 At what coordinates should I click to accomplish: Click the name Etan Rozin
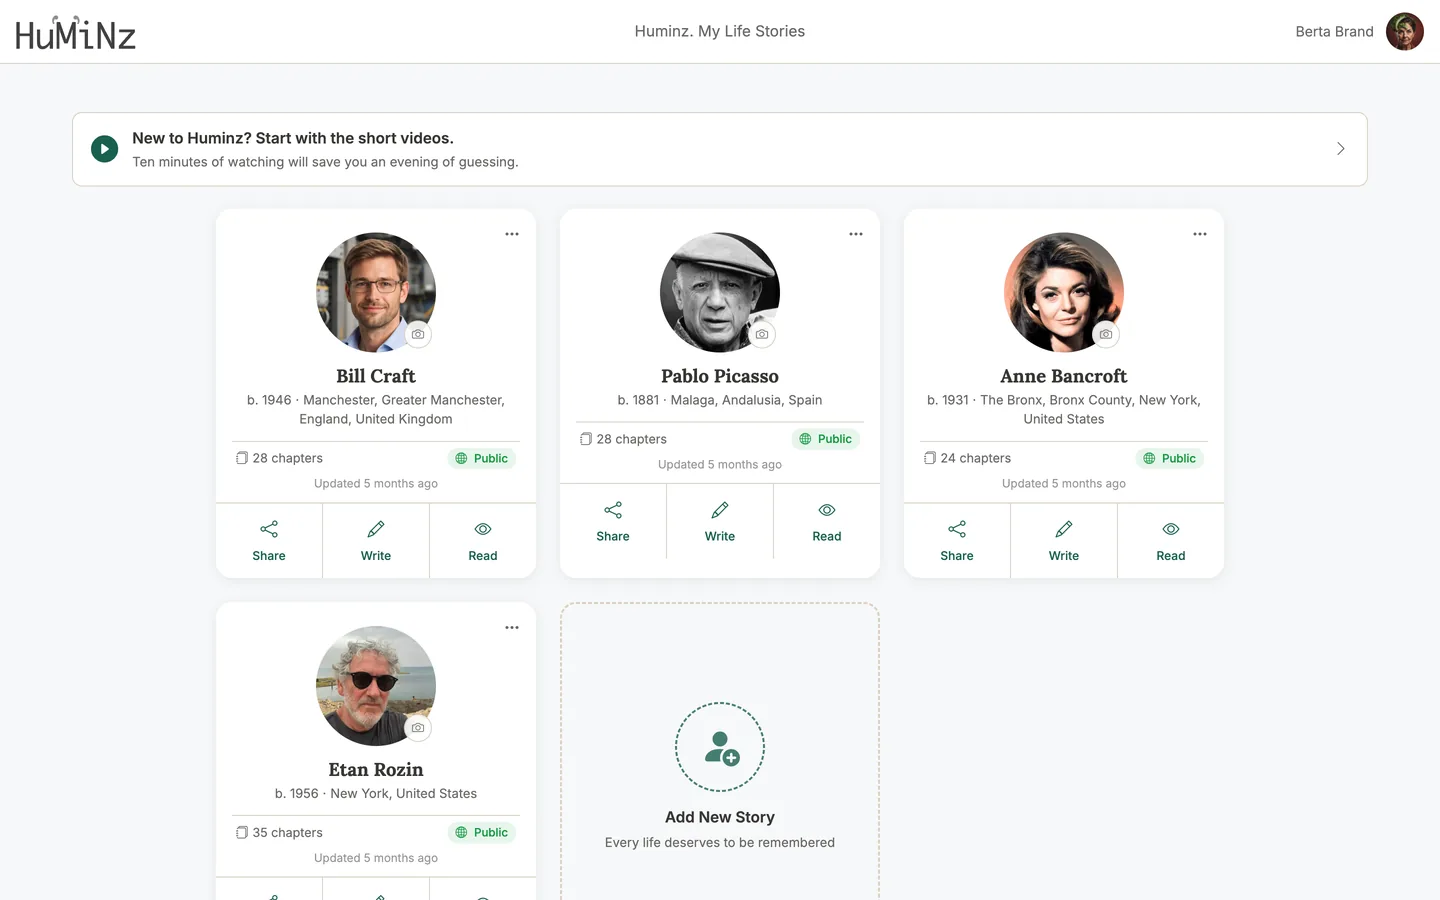(x=376, y=770)
